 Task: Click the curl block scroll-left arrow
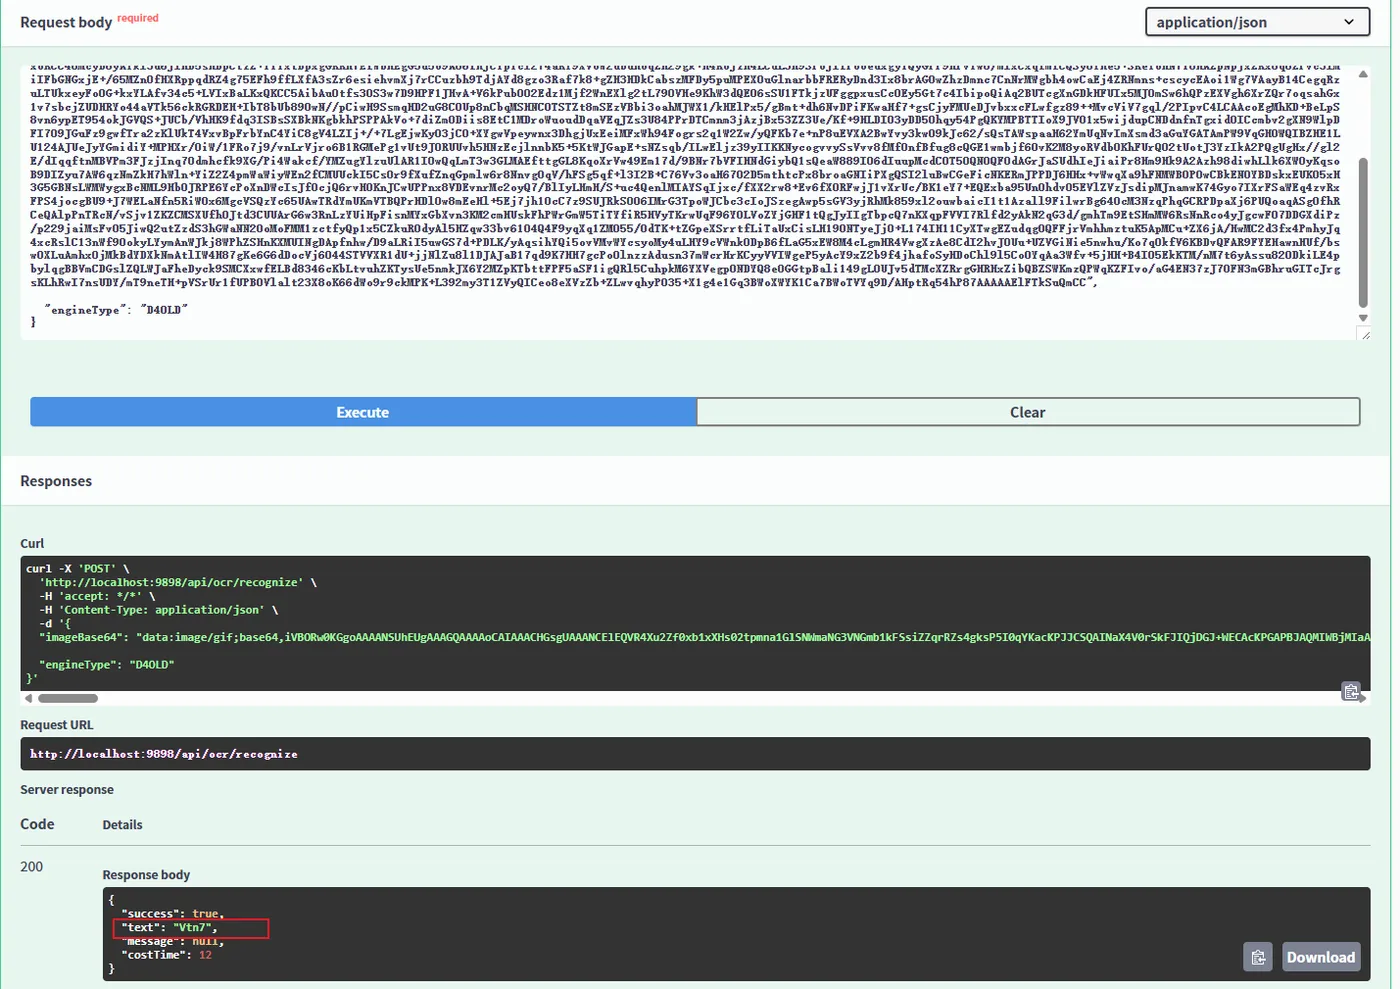(28, 698)
